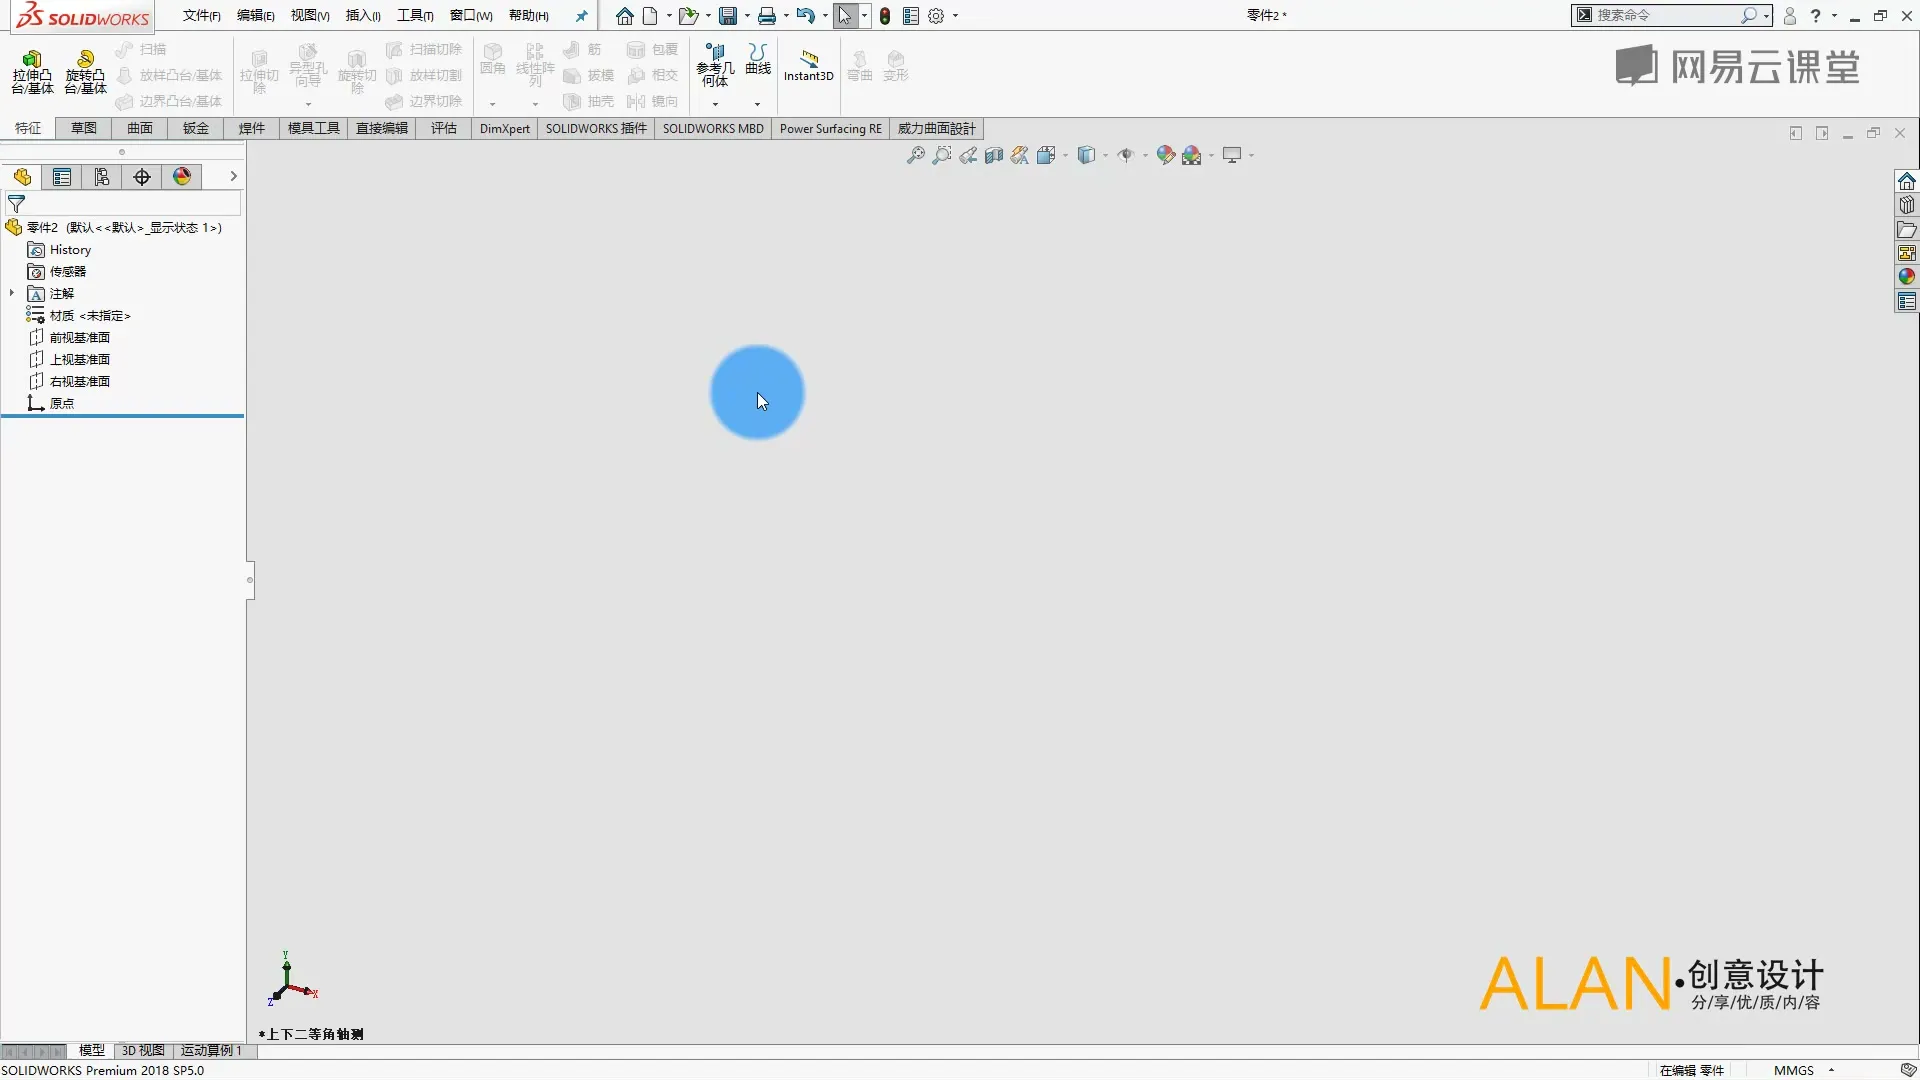
Task: Click the Extruded Boss/Base (拉伸凸台/基体) icon
Action: [x=32, y=61]
